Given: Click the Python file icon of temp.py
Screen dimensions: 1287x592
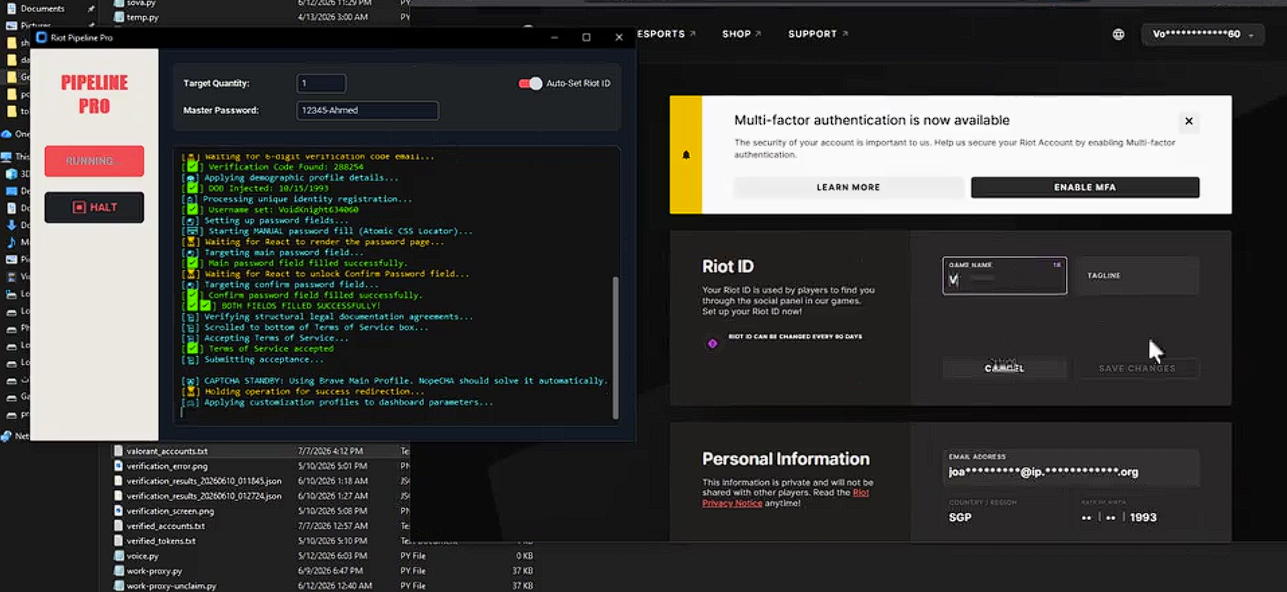Looking at the screenshot, I should (x=118, y=17).
